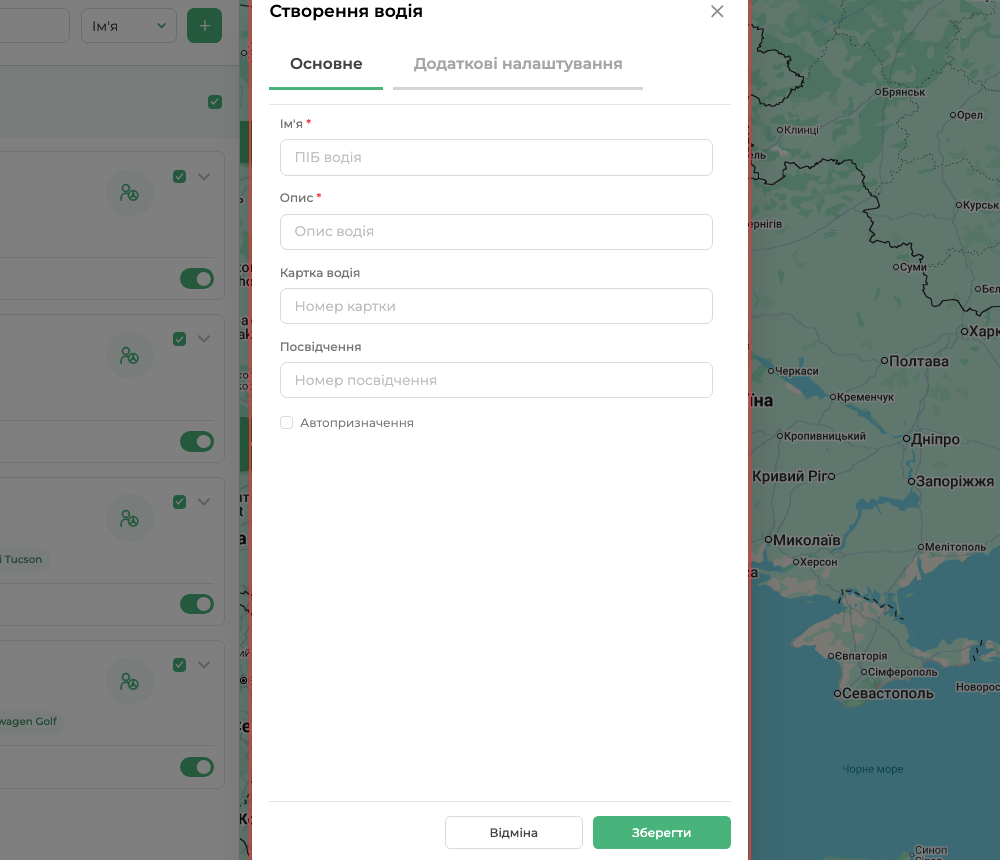Click Орел on the map
This screenshot has width=1000, height=860.
[970, 115]
